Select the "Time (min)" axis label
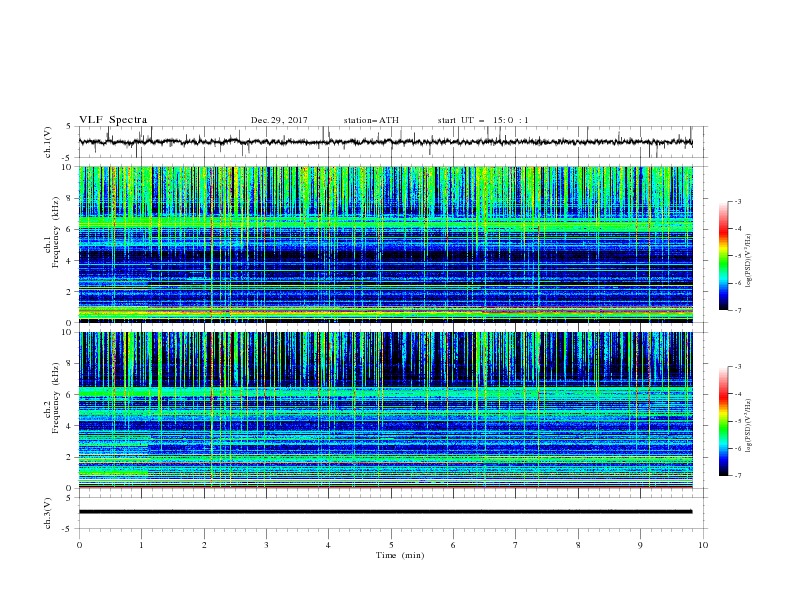792x612 pixels. tap(400, 555)
